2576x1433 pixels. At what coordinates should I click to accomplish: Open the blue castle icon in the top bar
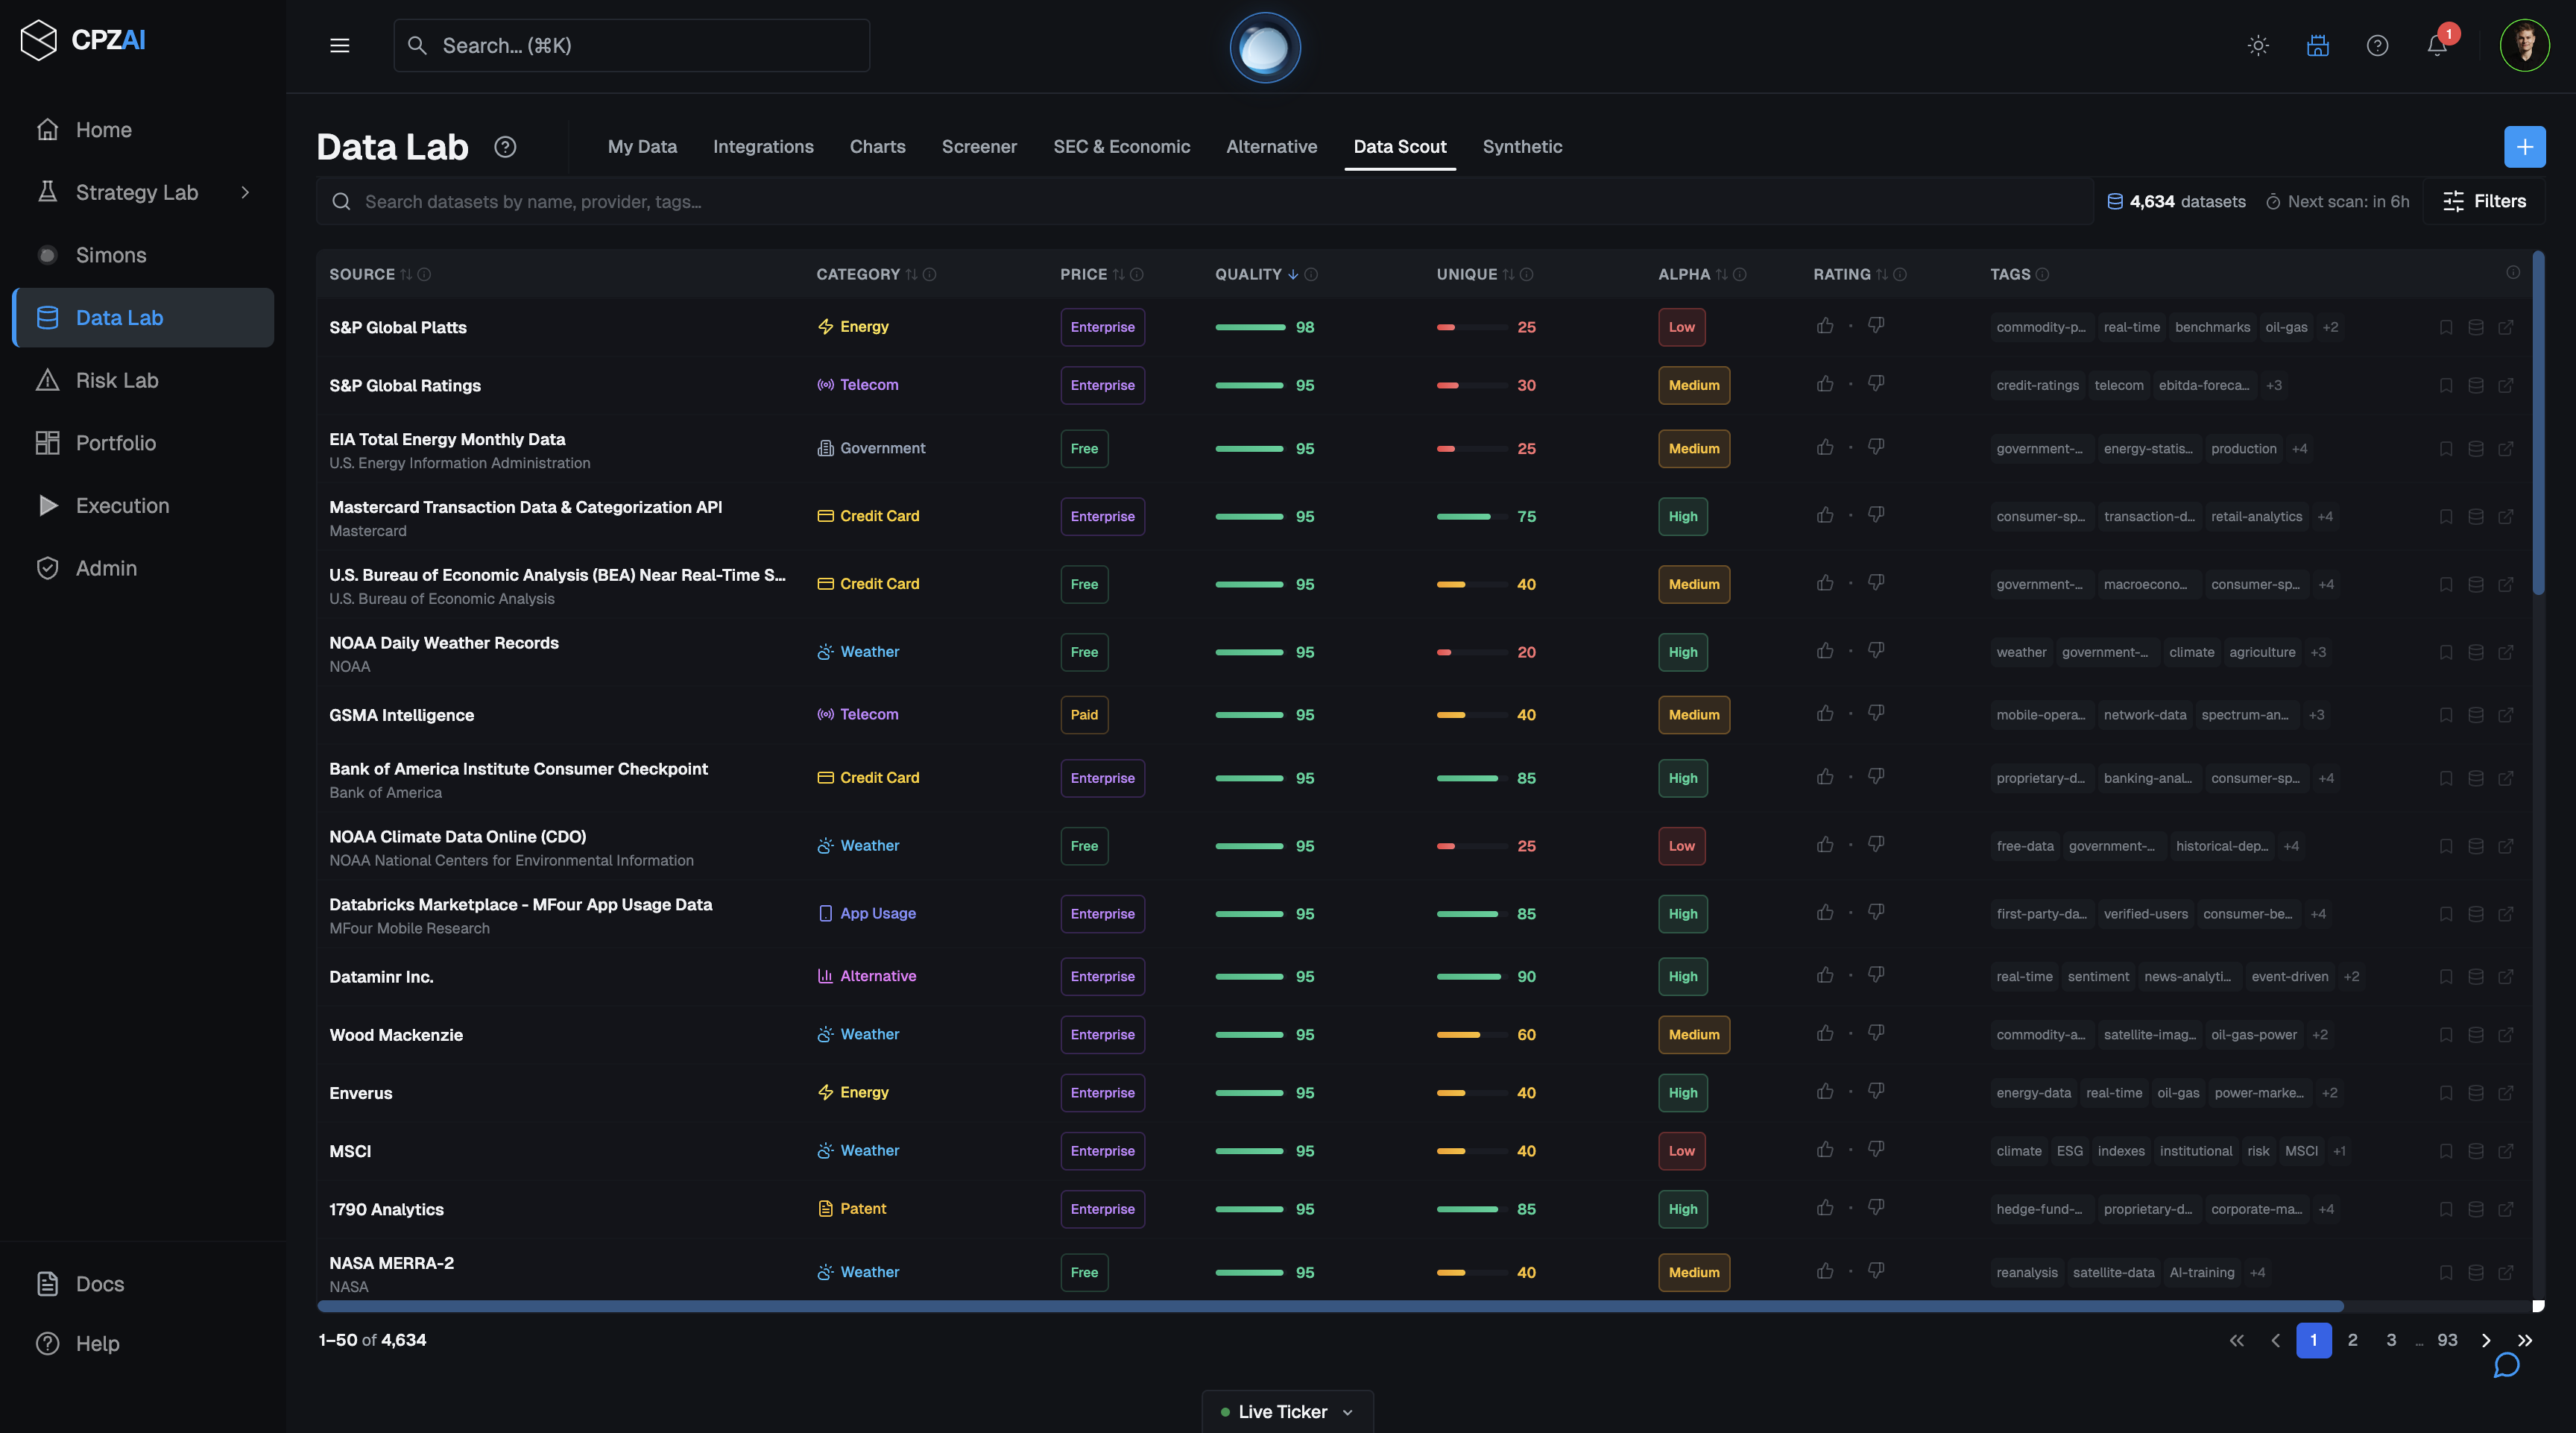point(2317,45)
